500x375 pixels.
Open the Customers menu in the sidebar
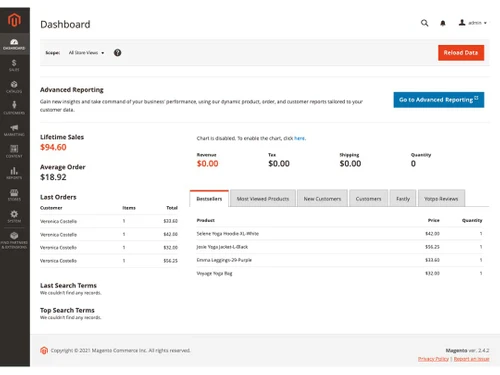tap(14, 108)
